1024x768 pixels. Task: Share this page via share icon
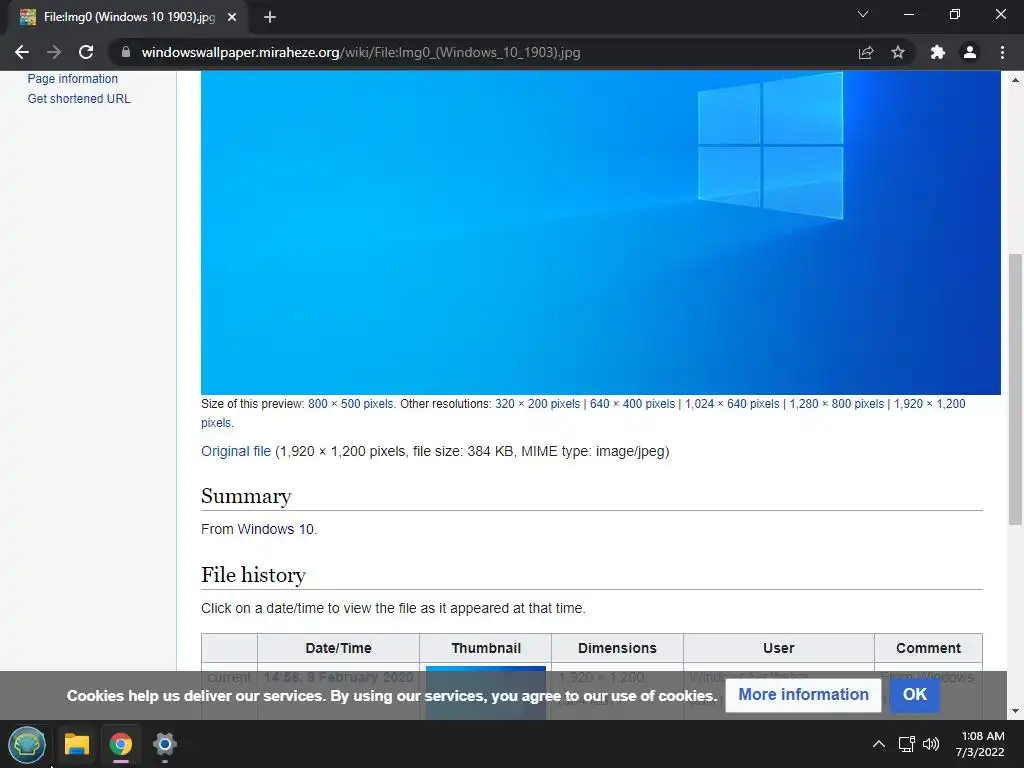[866, 52]
